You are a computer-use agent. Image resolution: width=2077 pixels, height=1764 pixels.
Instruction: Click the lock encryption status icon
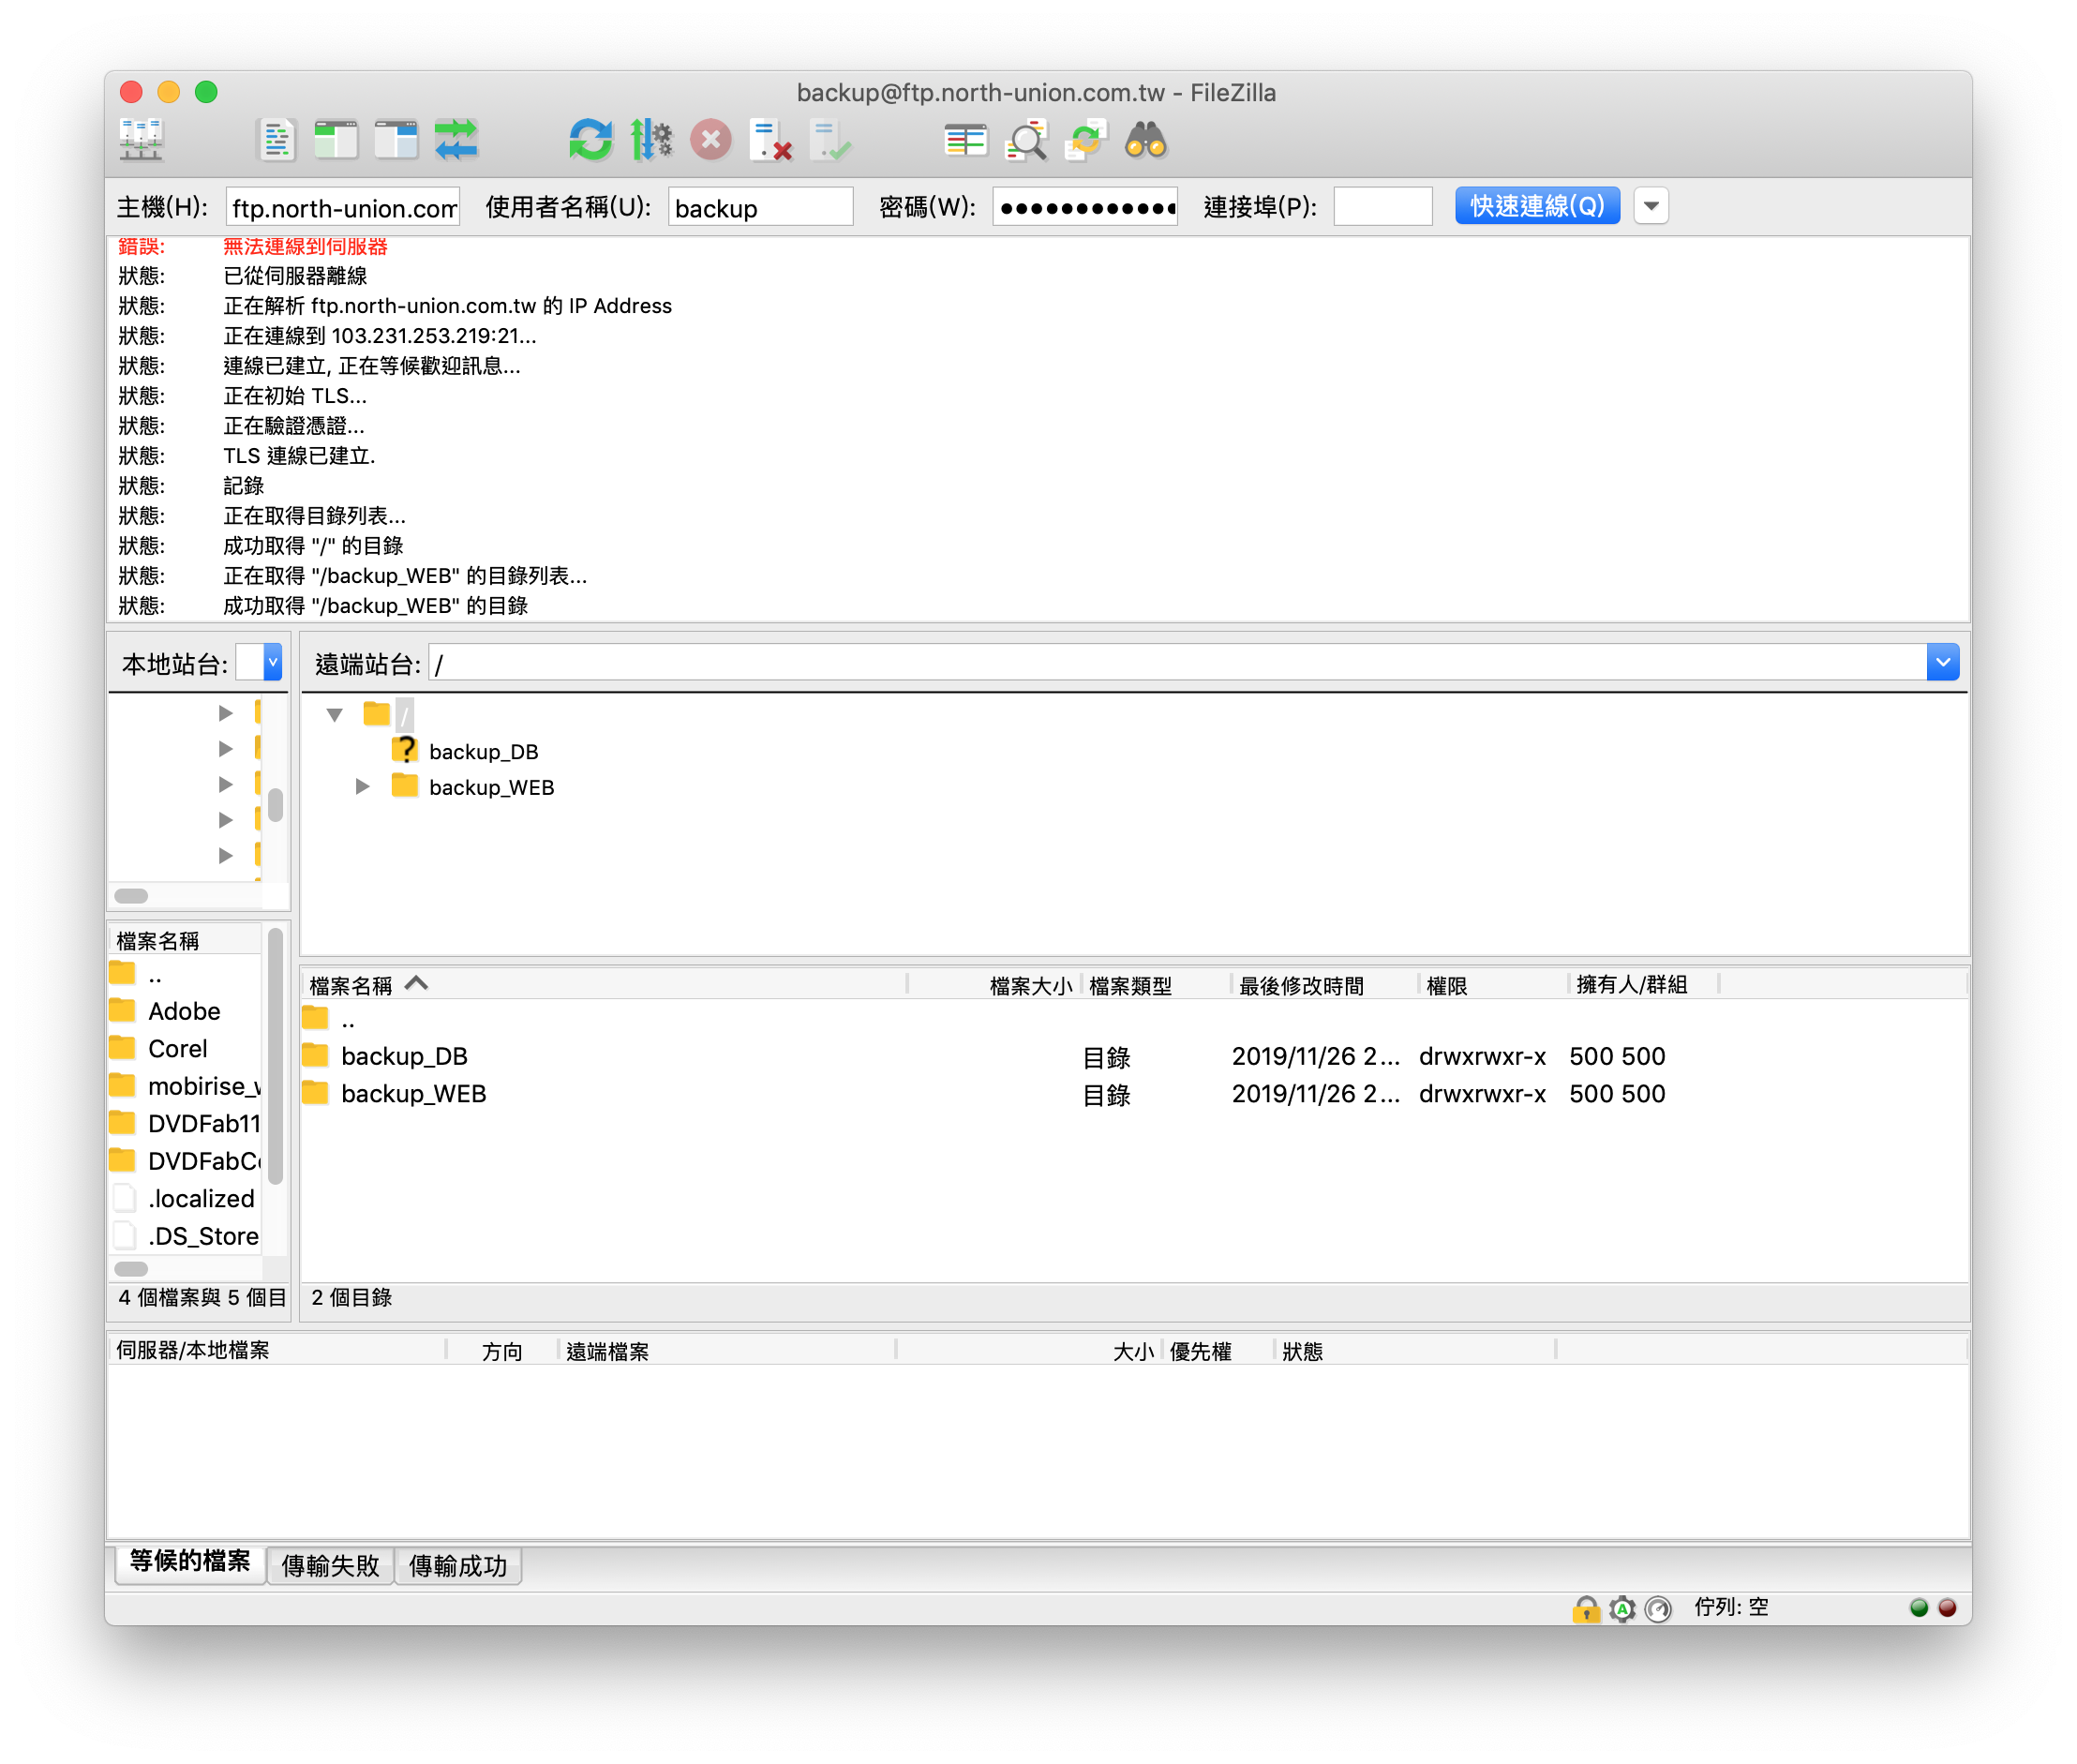[1586, 1608]
